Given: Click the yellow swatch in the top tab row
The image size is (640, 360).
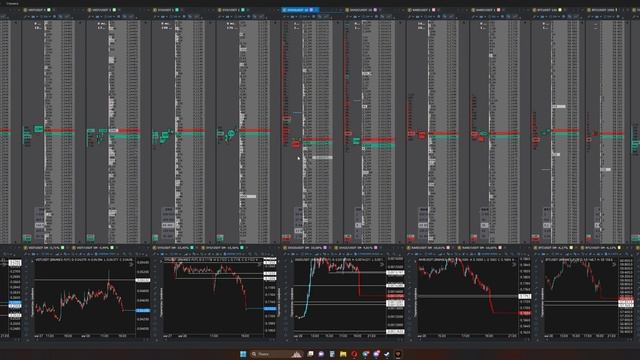Looking at the screenshot, I should coord(560,10).
